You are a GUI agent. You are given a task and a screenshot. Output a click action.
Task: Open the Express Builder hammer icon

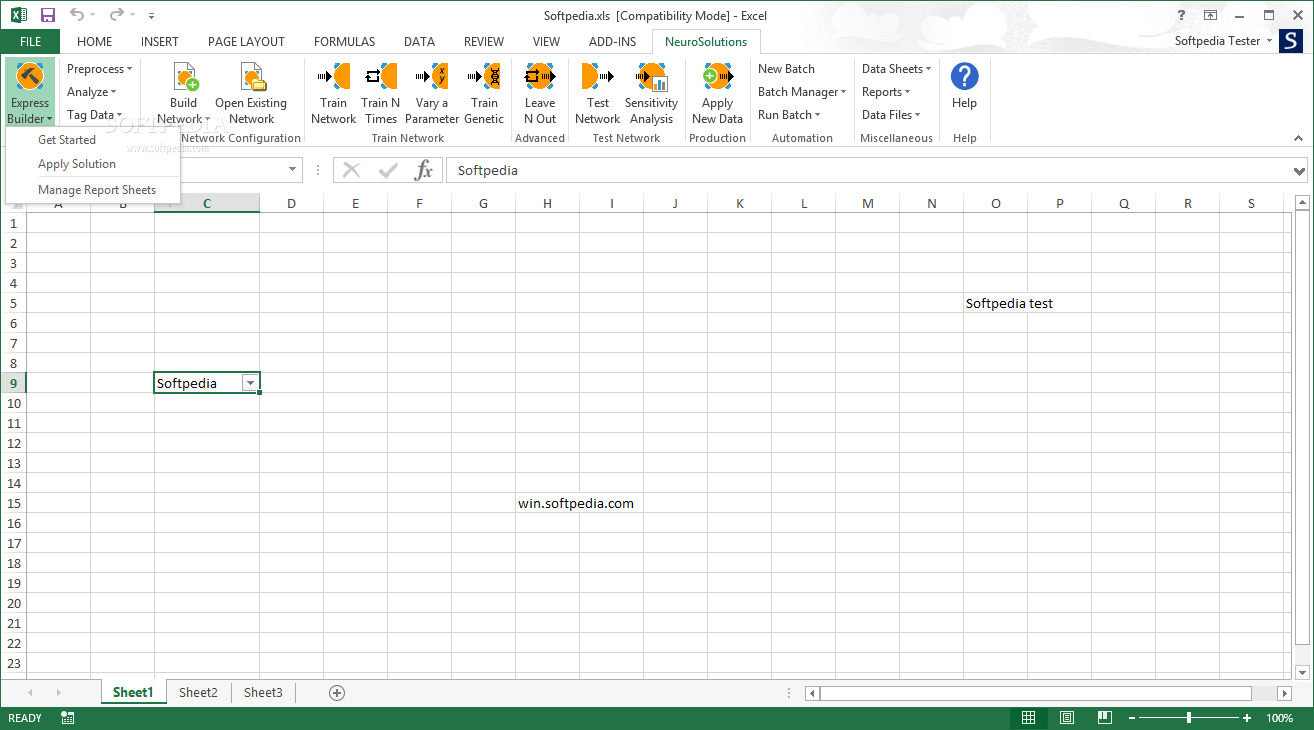pos(30,77)
